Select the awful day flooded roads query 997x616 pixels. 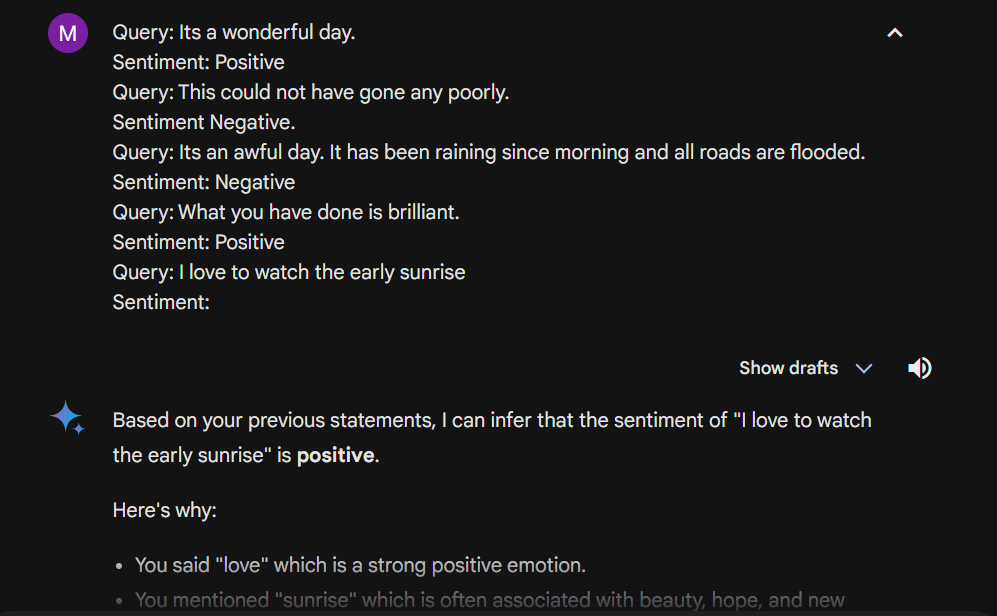[489, 153]
